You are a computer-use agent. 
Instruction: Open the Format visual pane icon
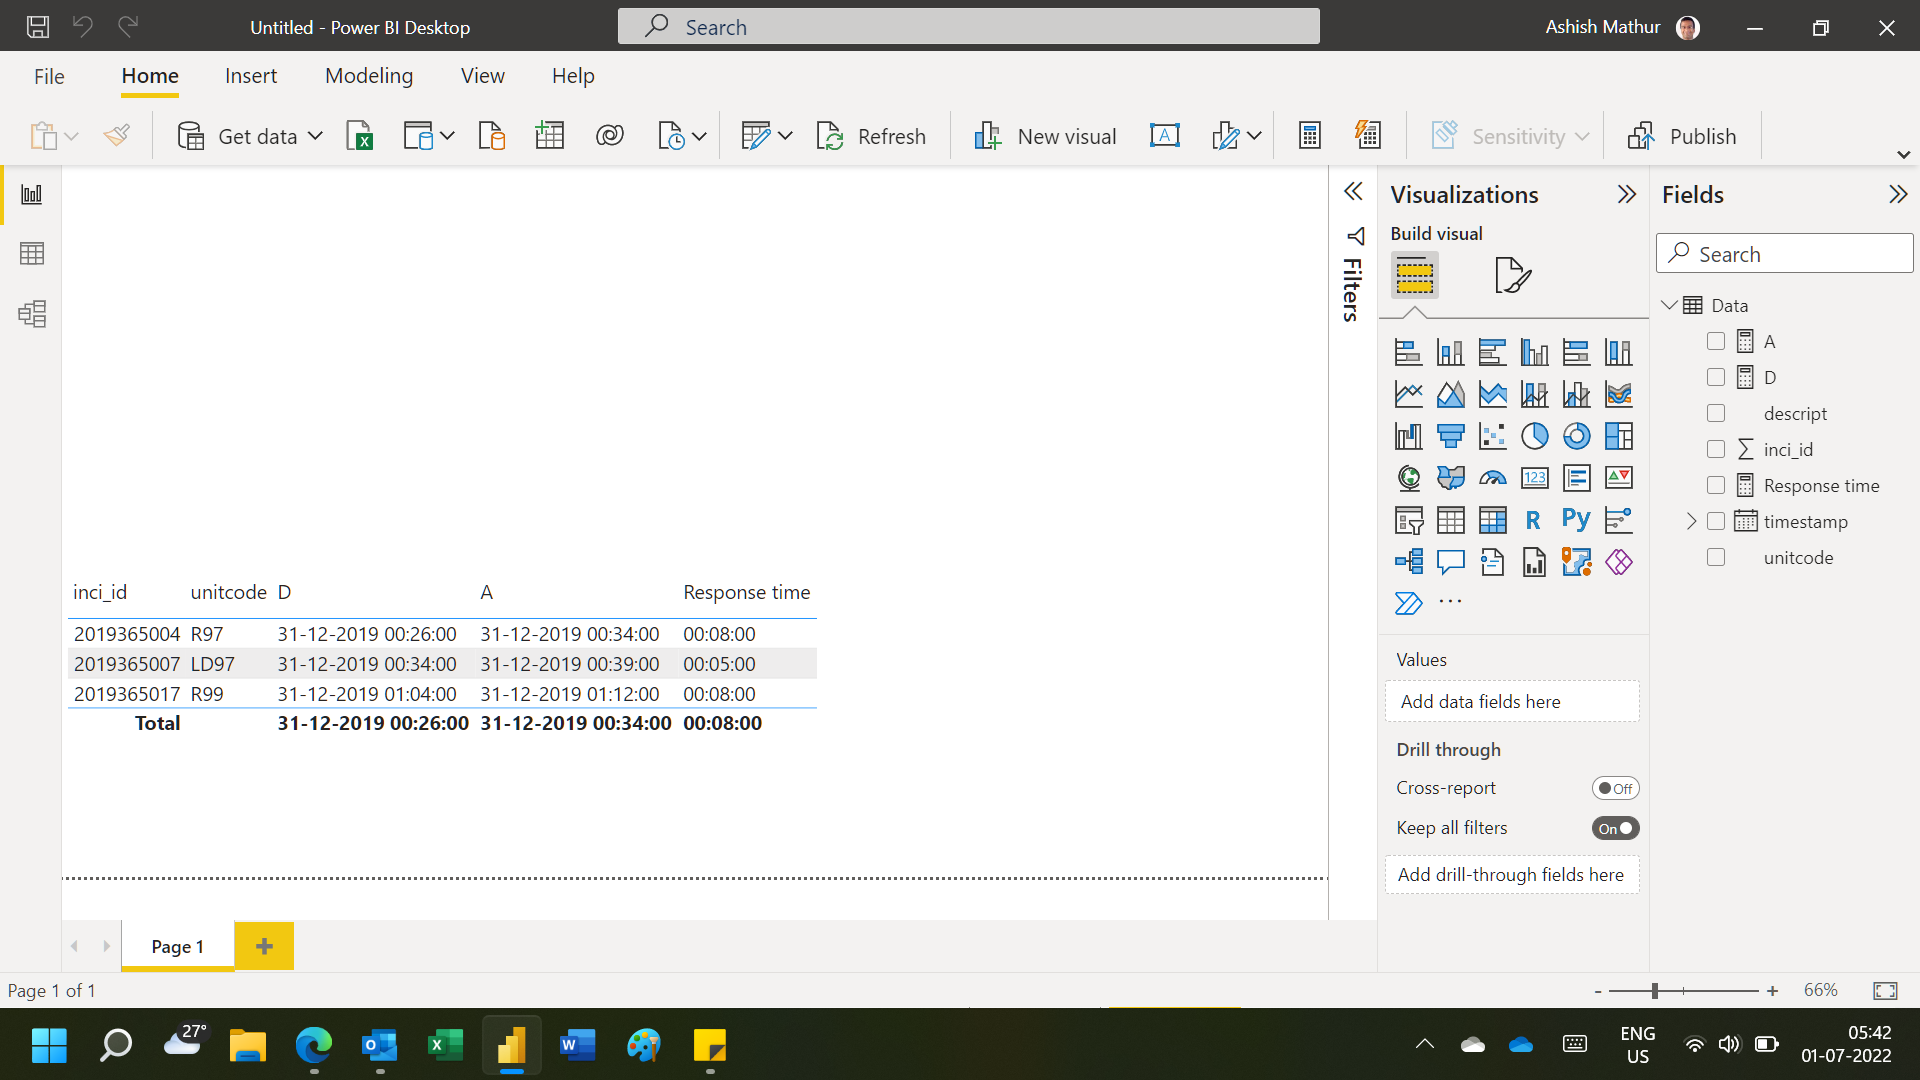pyautogui.click(x=1512, y=275)
